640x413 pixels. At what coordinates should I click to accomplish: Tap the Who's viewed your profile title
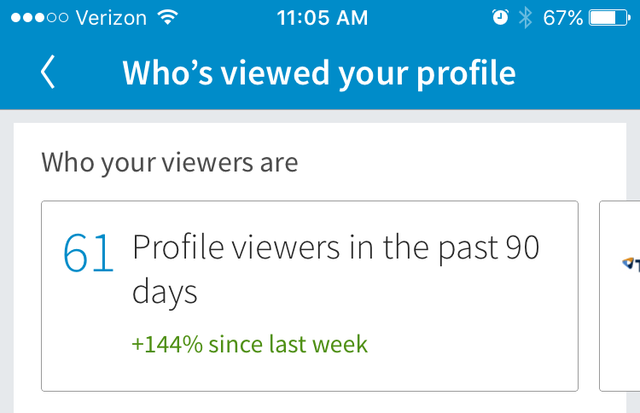(319, 73)
